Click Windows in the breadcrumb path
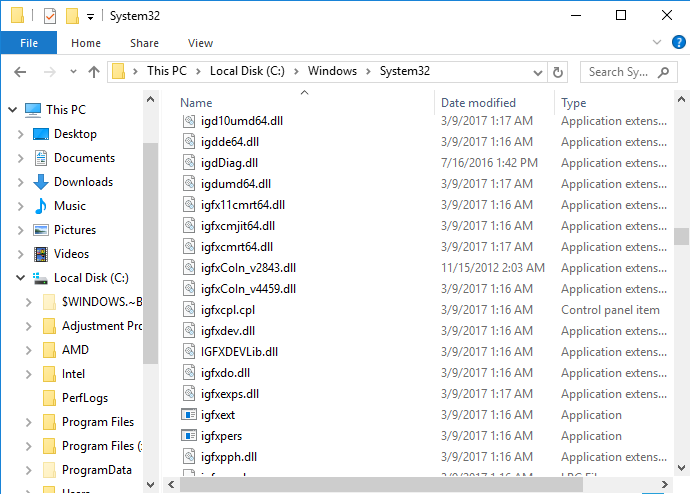The width and height of the screenshot is (690, 494). 332,71
